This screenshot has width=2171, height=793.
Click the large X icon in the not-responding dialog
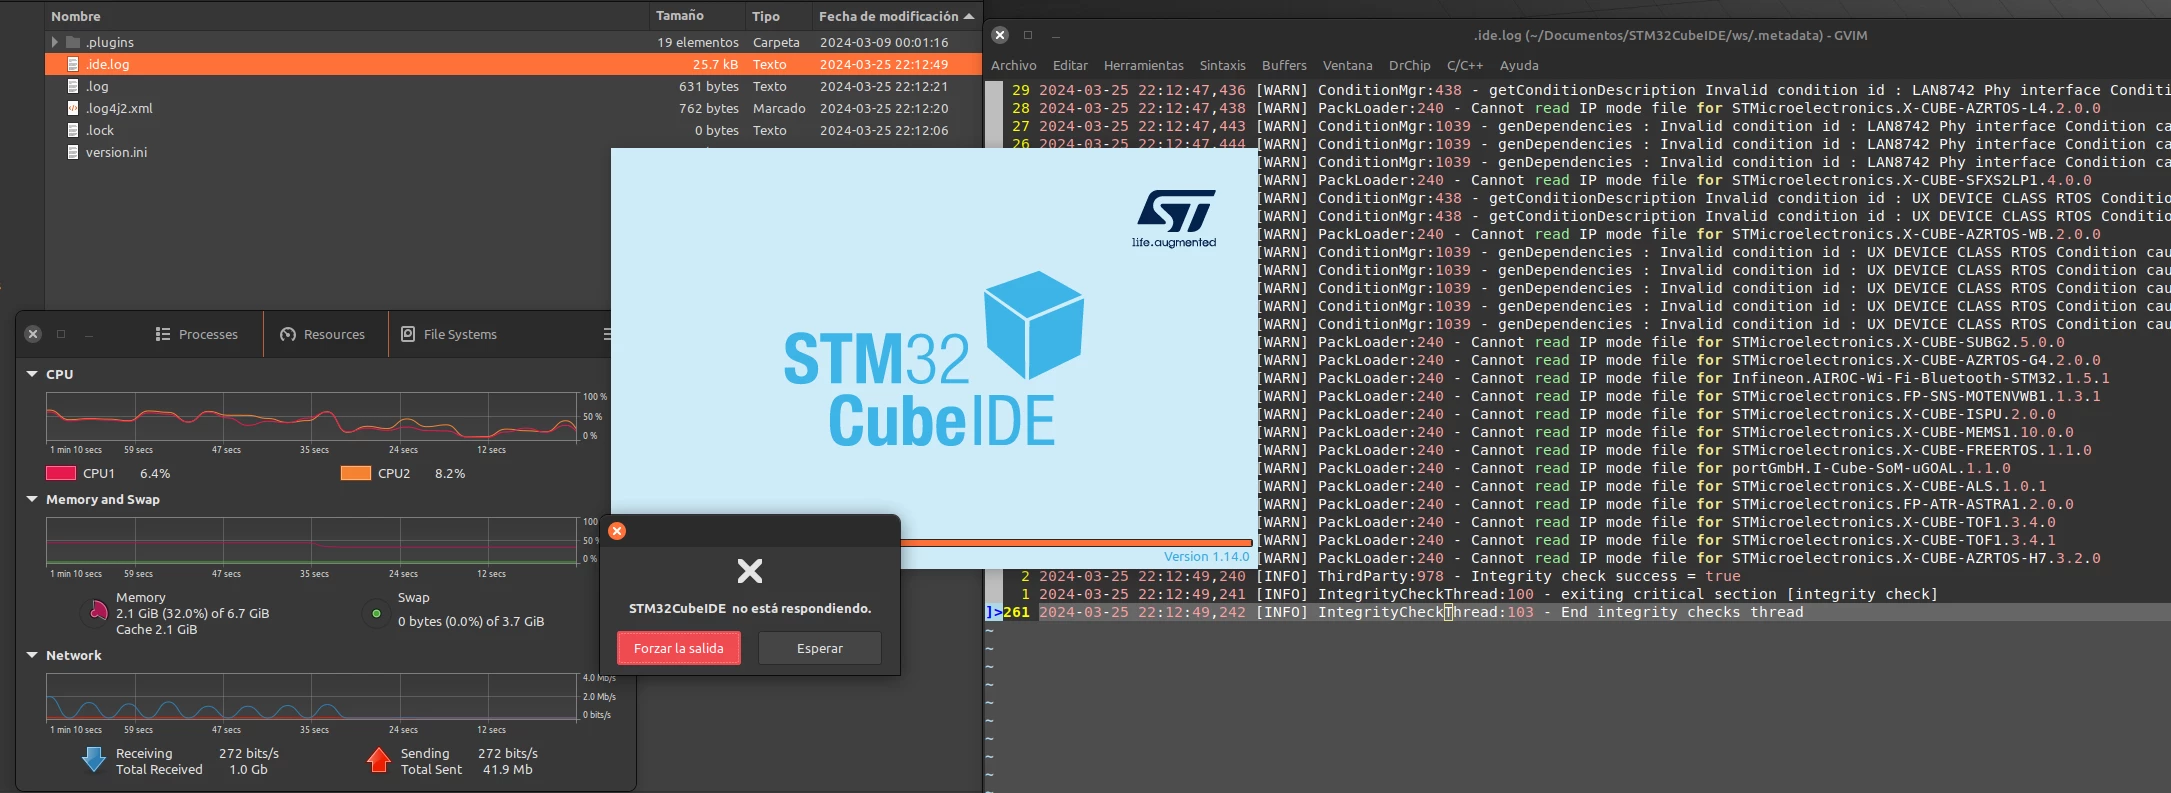[750, 571]
